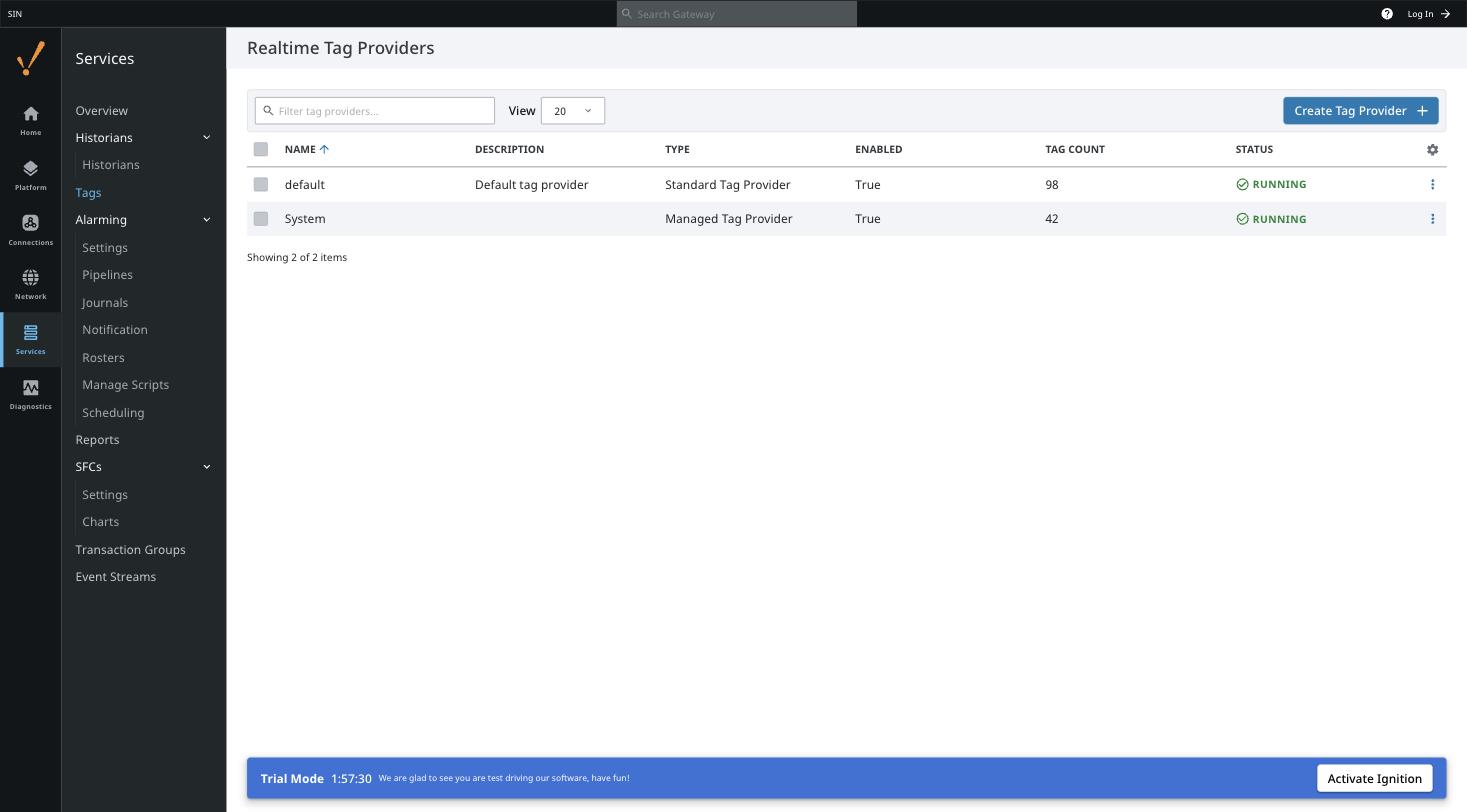Viewport: 1467px width, 812px height.
Task: Click the tag count value 98
Action: (x=1052, y=184)
